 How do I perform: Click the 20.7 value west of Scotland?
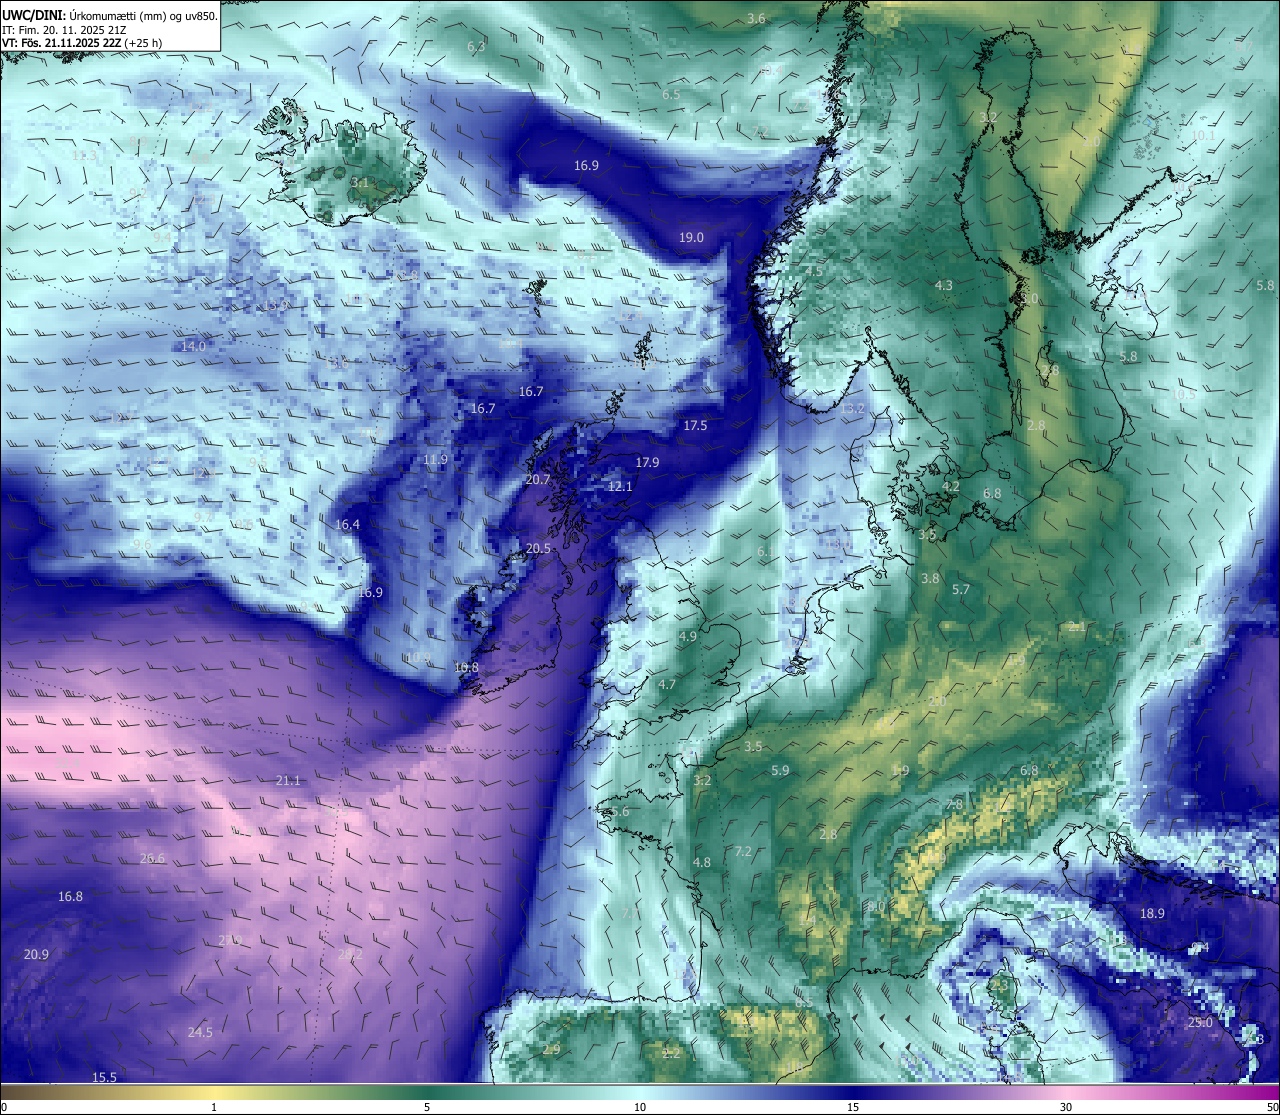pyautogui.click(x=538, y=480)
